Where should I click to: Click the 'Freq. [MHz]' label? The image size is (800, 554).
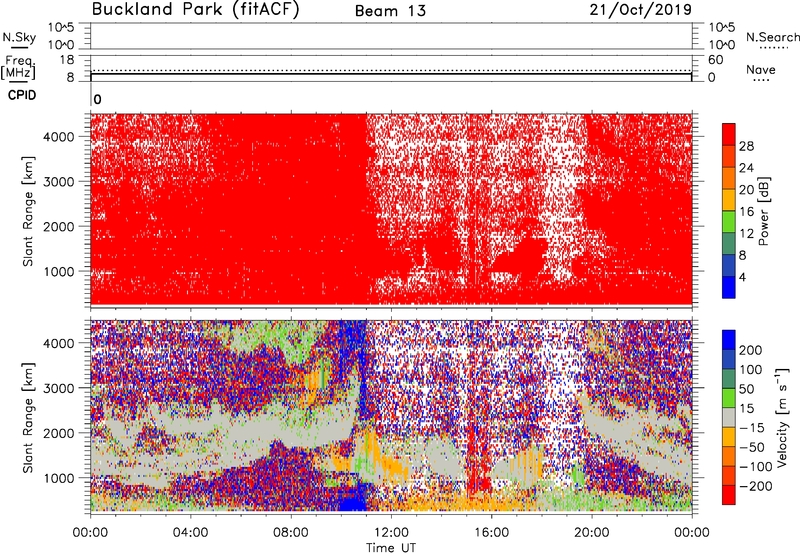(18, 67)
